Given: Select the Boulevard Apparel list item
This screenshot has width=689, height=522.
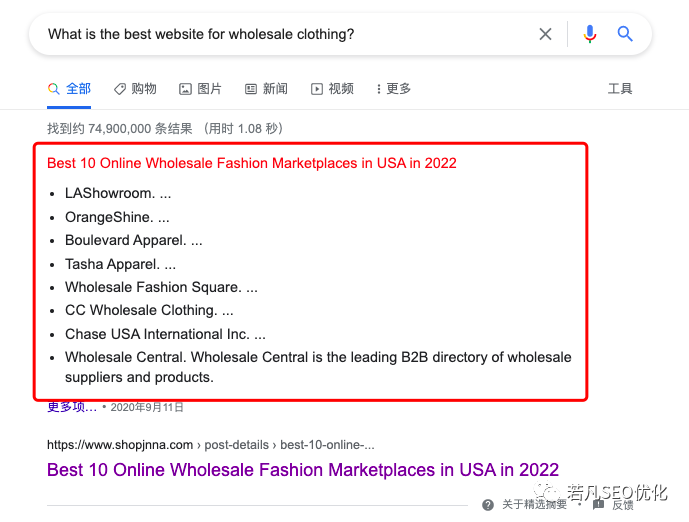Looking at the screenshot, I should [x=134, y=240].
